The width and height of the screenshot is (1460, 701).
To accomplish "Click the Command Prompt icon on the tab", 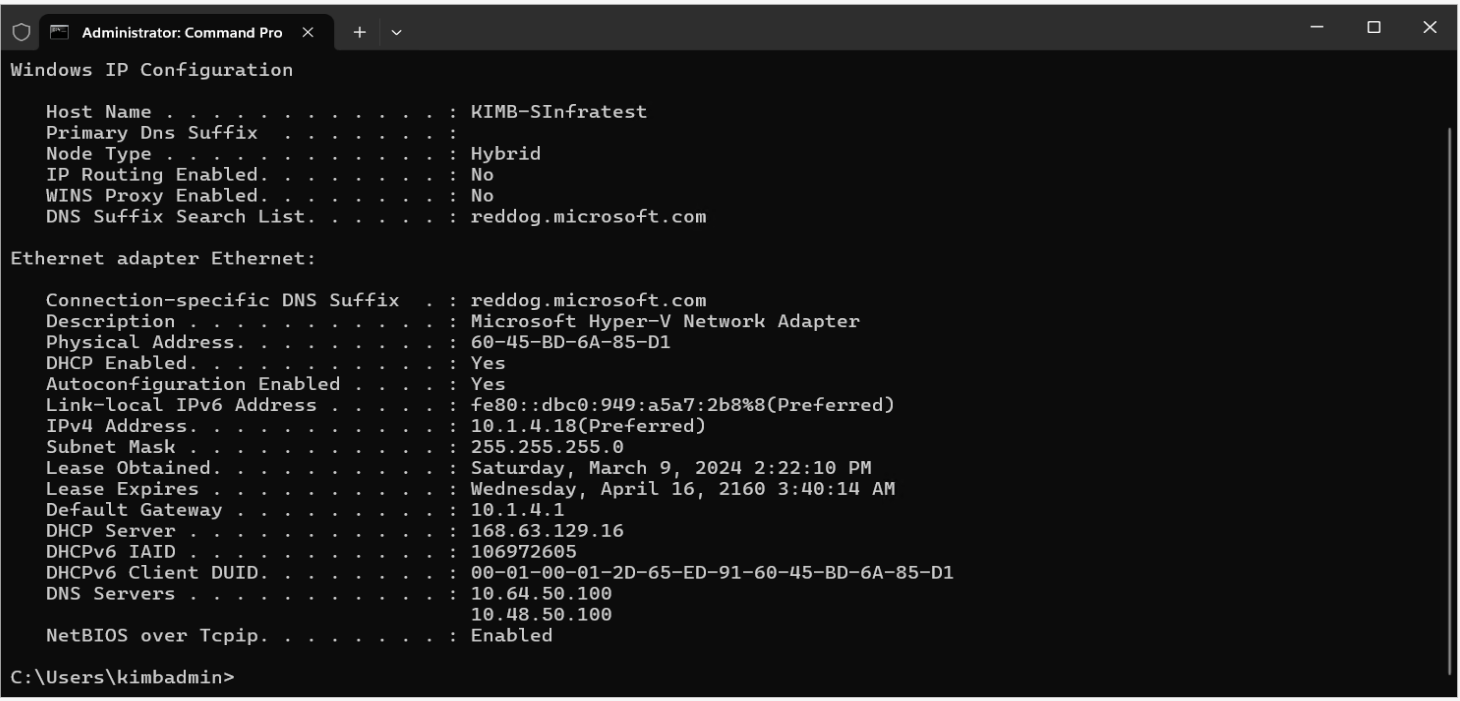I will (58, 31).
